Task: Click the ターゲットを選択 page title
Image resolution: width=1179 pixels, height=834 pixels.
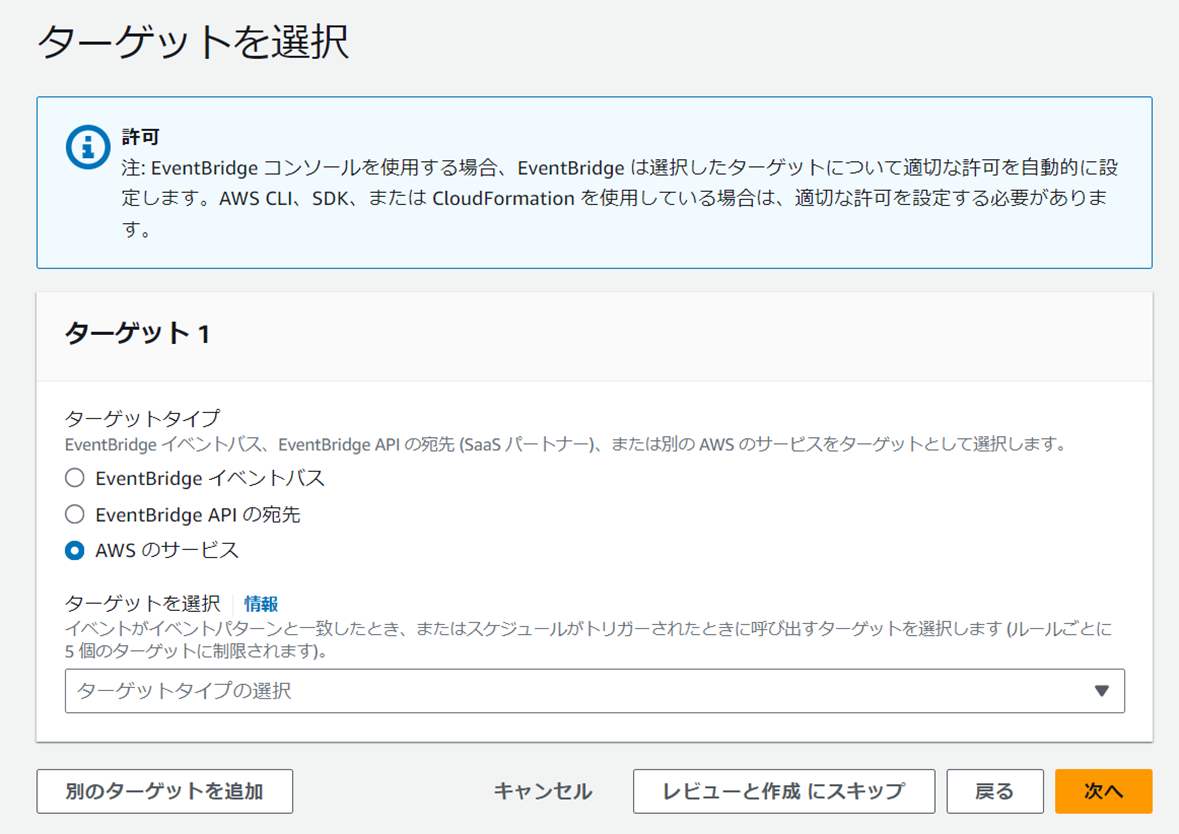Action: (x=193, y=41)
